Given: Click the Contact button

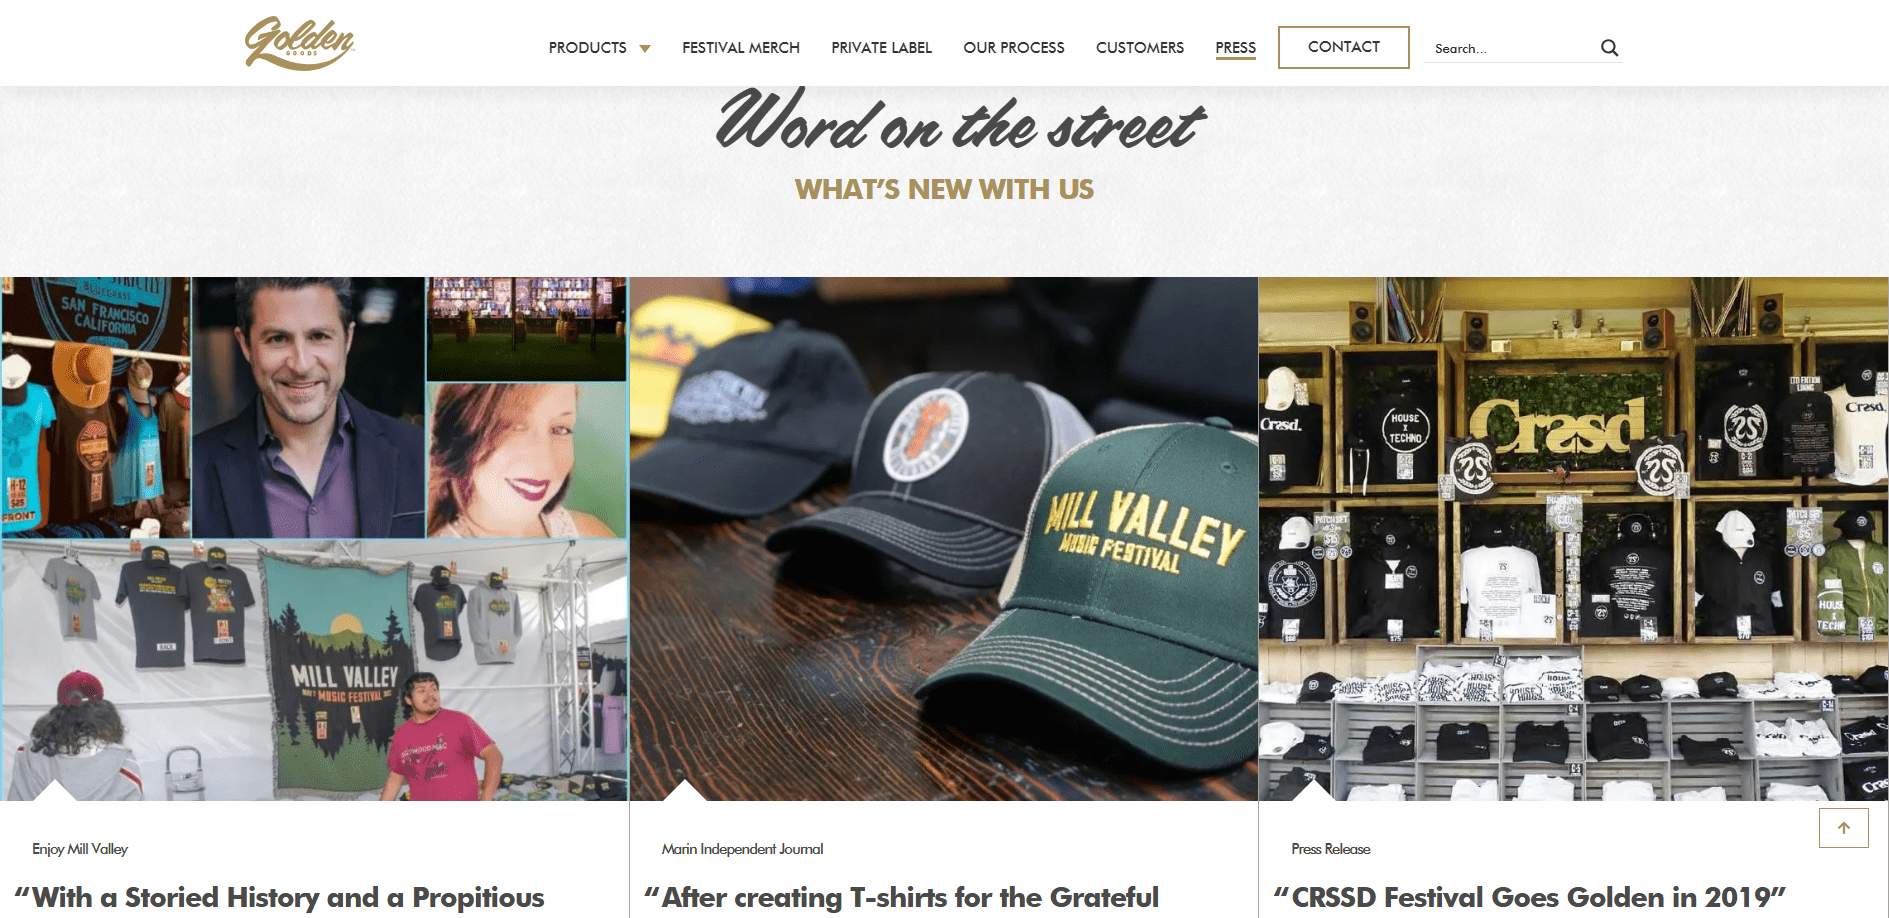Looking at the screenshot, I should tap(1344, 47).
